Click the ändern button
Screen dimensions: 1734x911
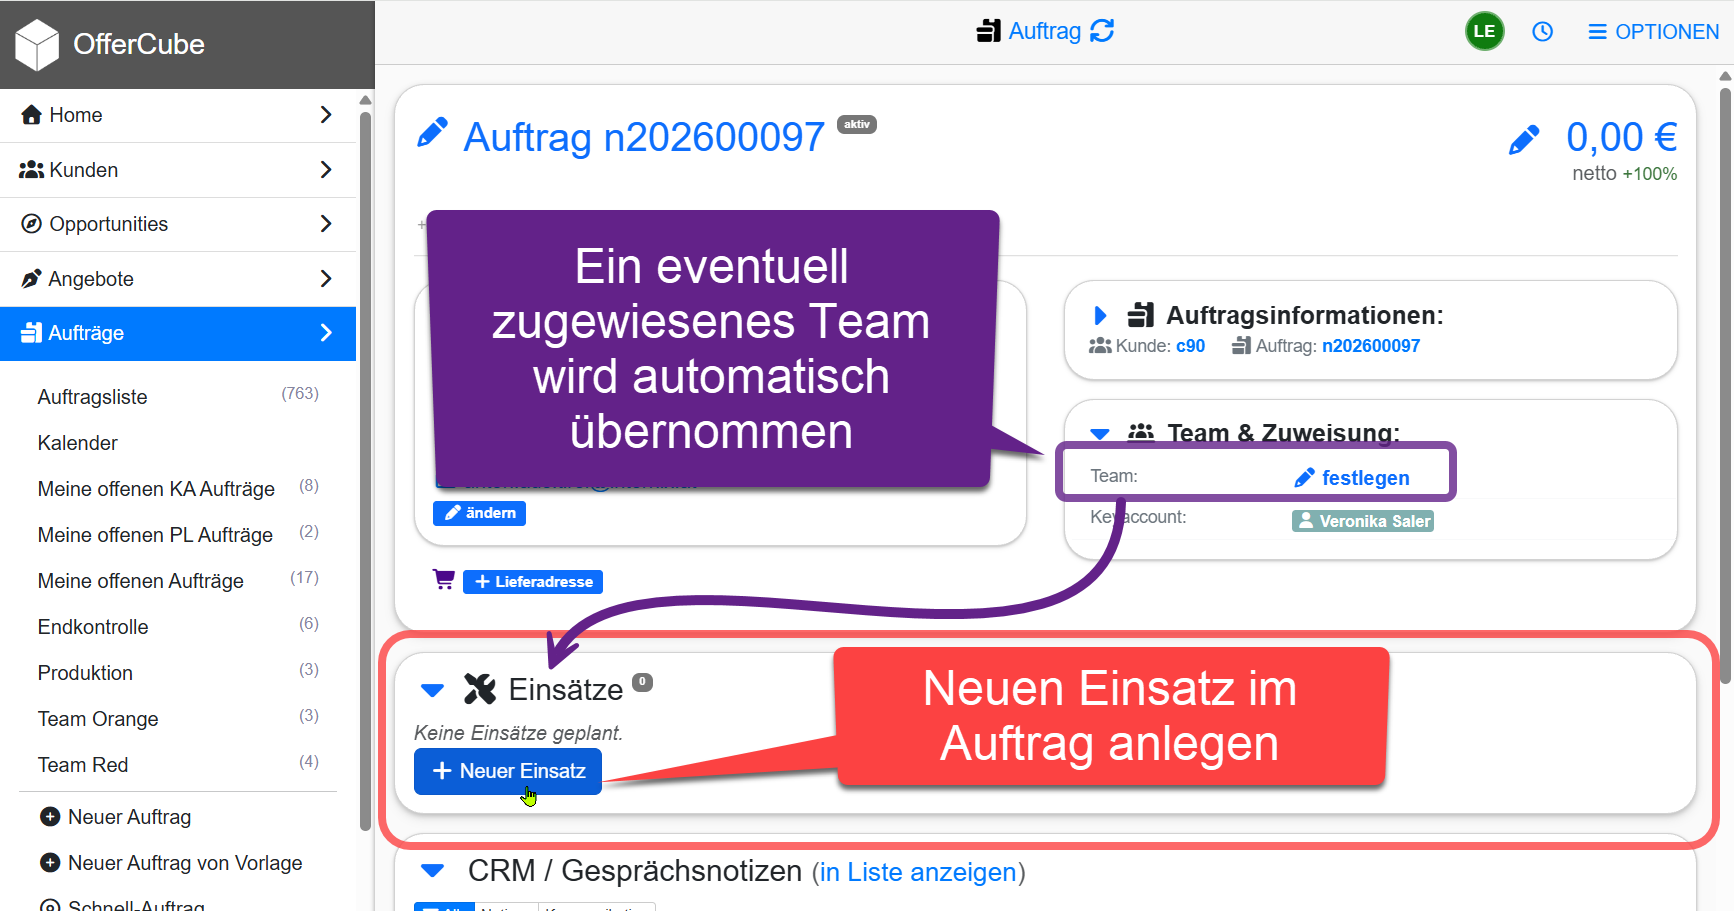click(x=479, y=513)
